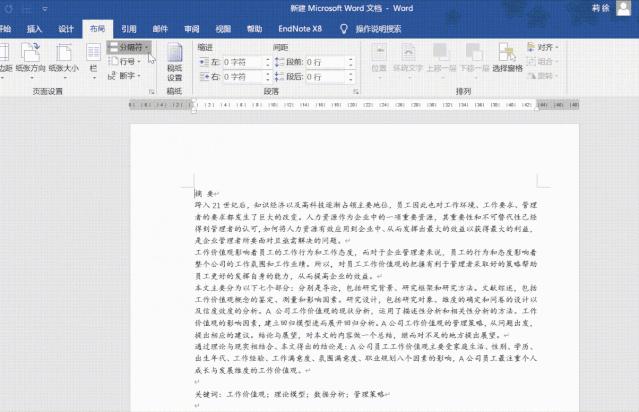The width and height of the screenshot is (639, 412).
Task: Click the line beginning 关键词：工作价值观
Action: [x=290, y=394]
